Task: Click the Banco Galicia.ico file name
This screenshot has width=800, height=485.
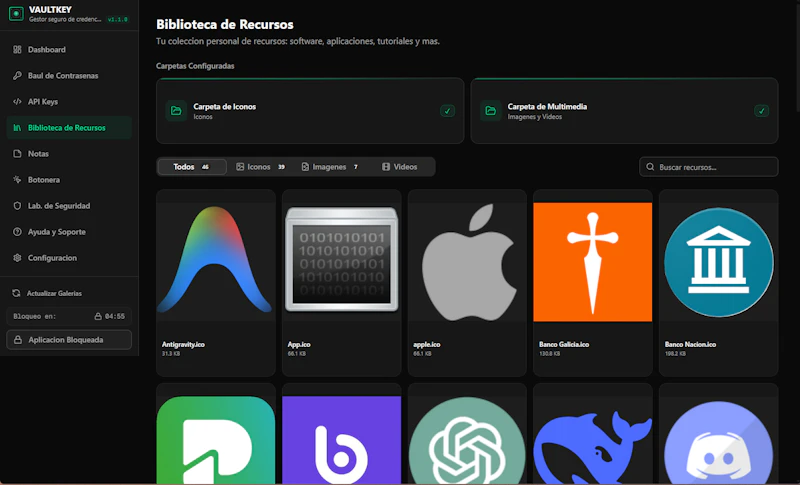Action: coord(564,345)
